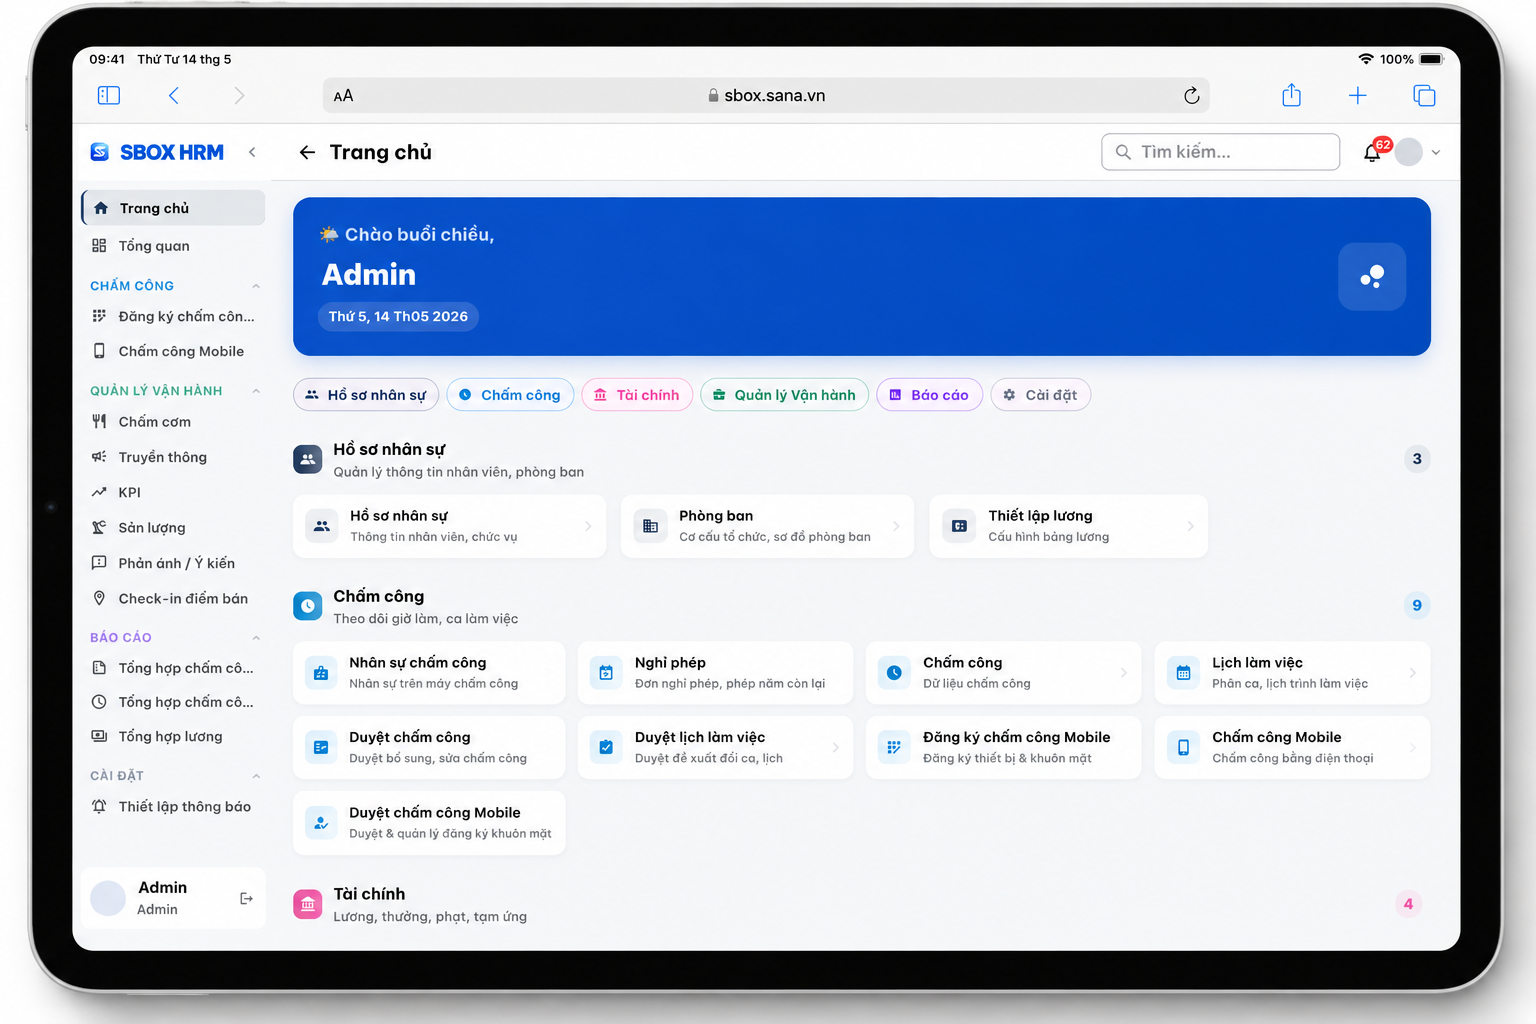Viewport: 1536px width, 1024px height.
Task: Show Safari tab overview icon
Action: 1424,95
